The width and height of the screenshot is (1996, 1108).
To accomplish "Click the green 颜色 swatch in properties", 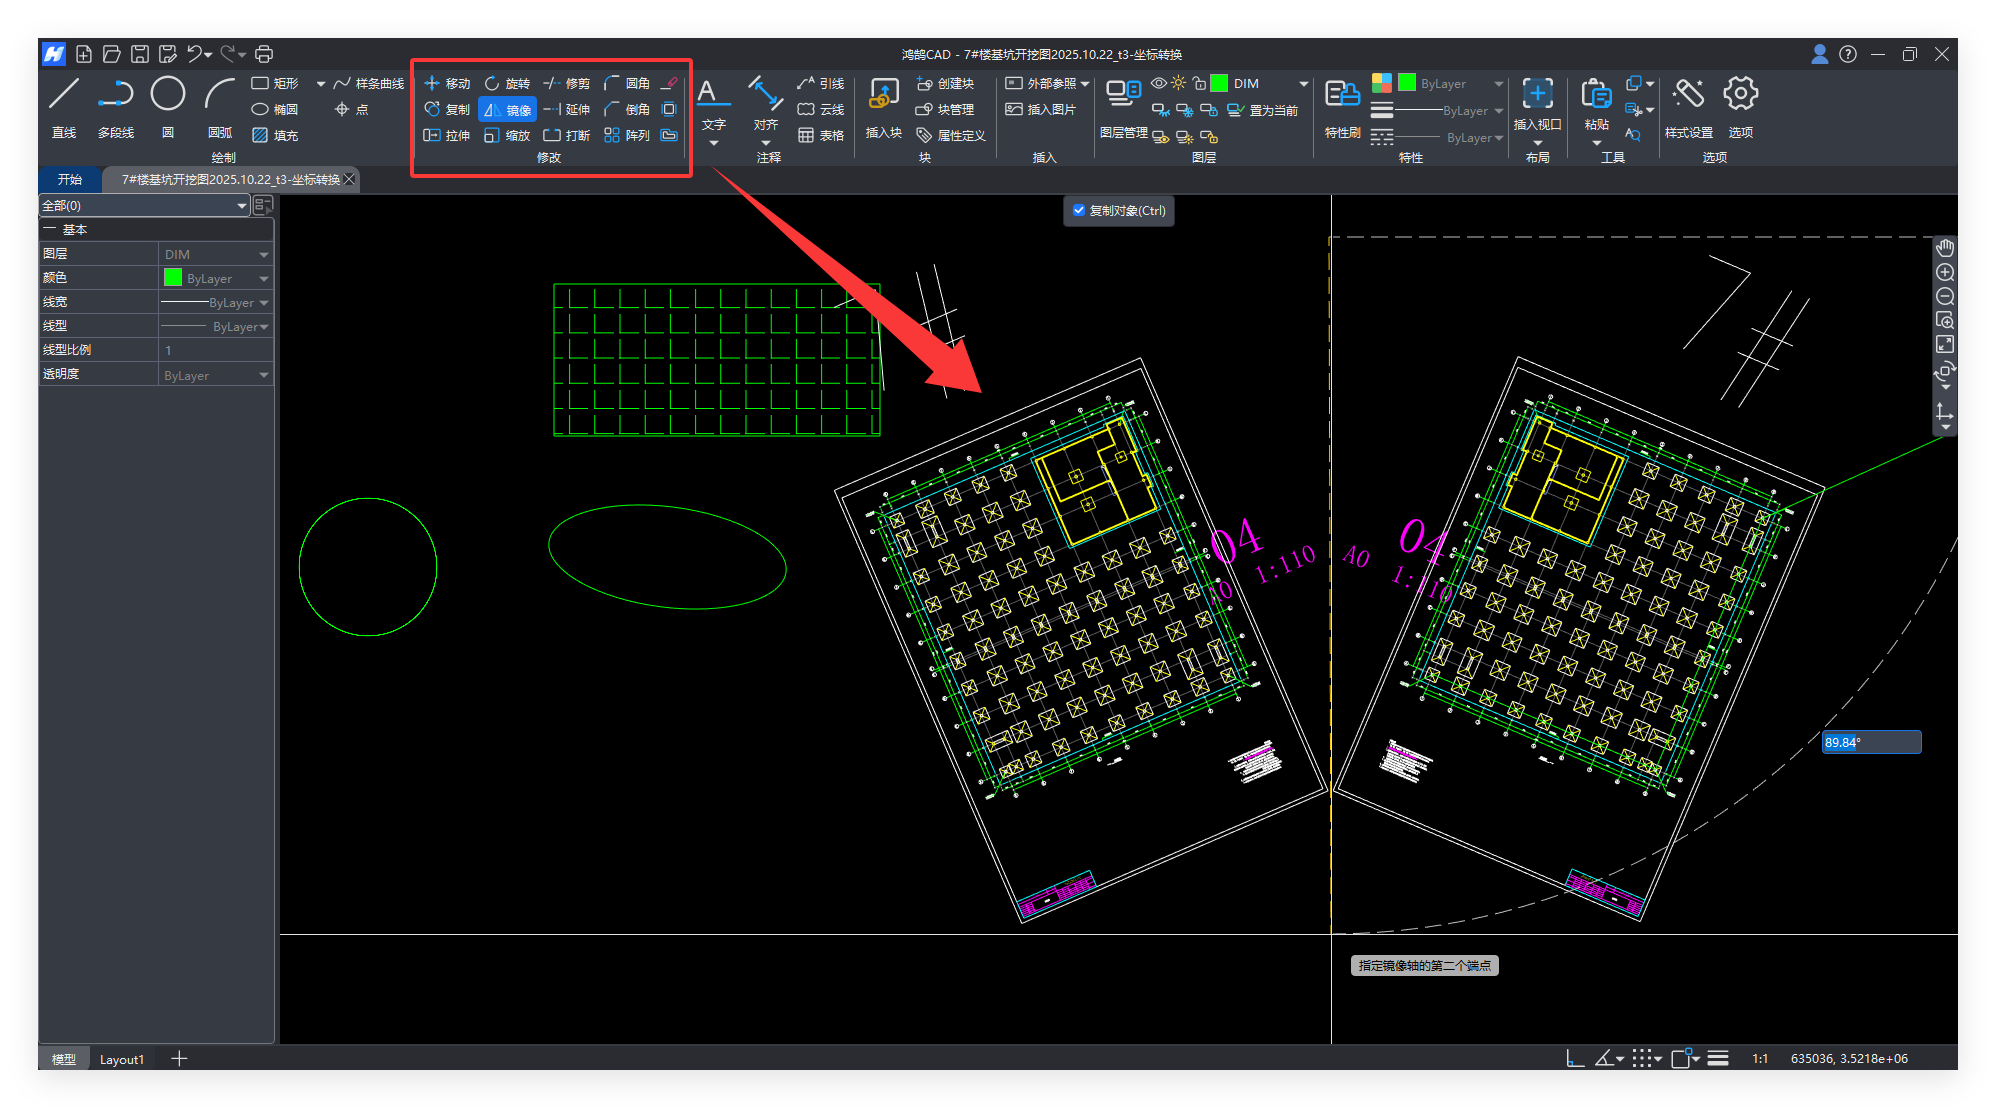I will [173, 278].
